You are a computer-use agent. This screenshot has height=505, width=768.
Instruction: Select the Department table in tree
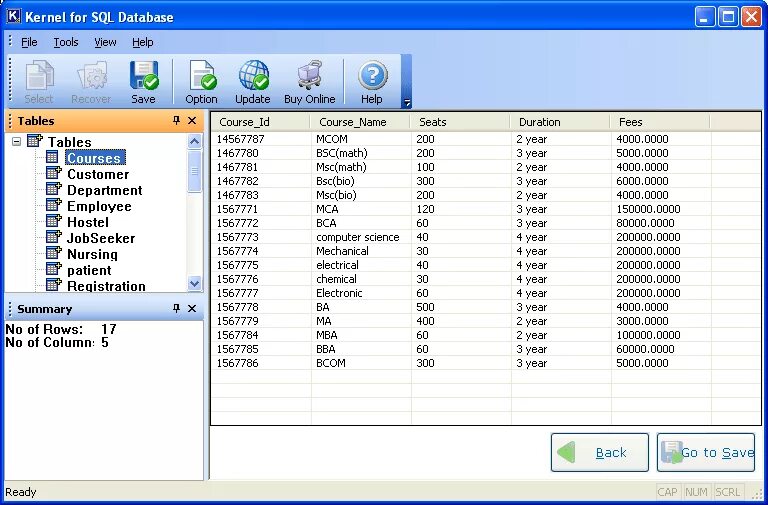click(104, 190)
